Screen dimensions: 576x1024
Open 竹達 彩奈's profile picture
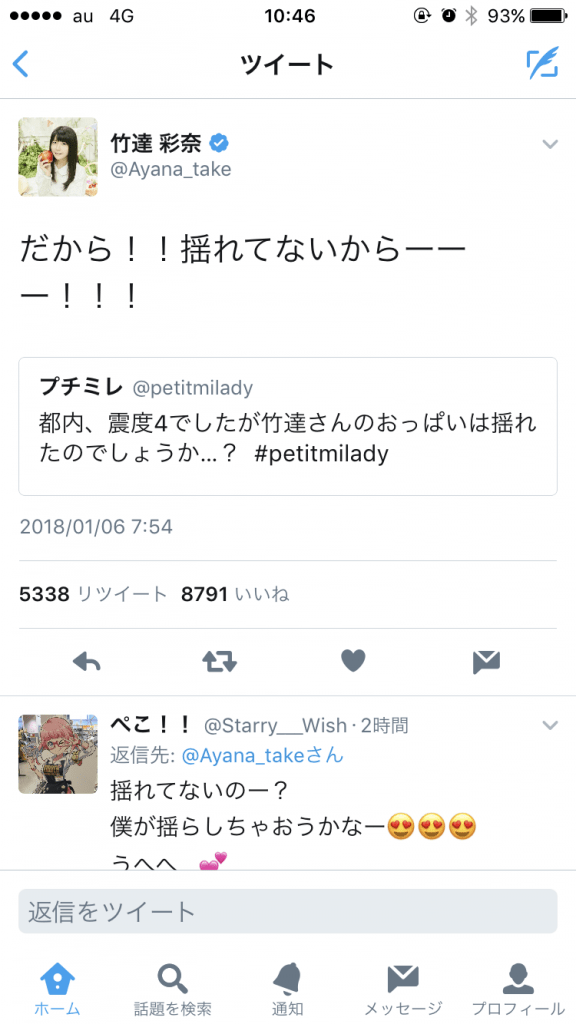(x=57, y=157)
